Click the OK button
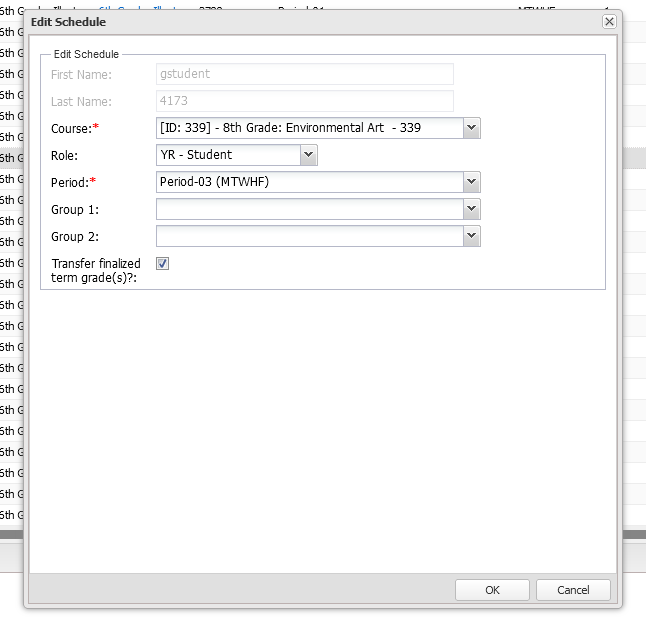Image resolution: width=646 pixels, height=633 pixels. click(x=492, y=590)
